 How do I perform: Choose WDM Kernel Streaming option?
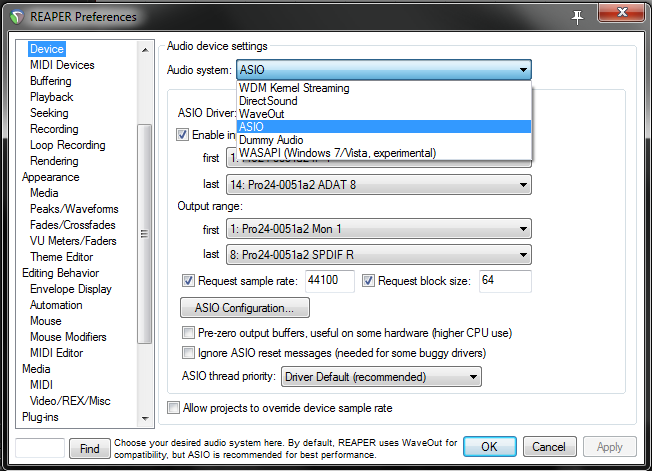coord(384,88)
